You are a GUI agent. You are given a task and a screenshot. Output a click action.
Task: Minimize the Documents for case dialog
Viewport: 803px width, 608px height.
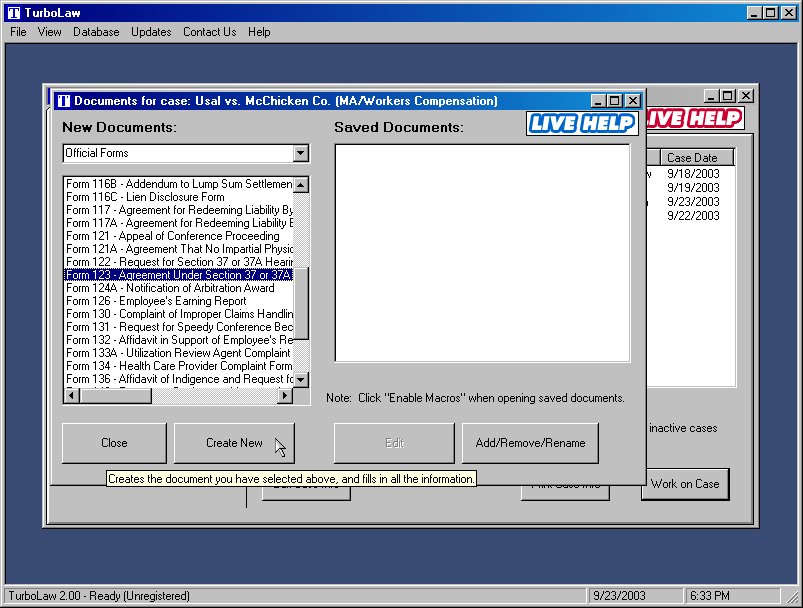[598, 101]
